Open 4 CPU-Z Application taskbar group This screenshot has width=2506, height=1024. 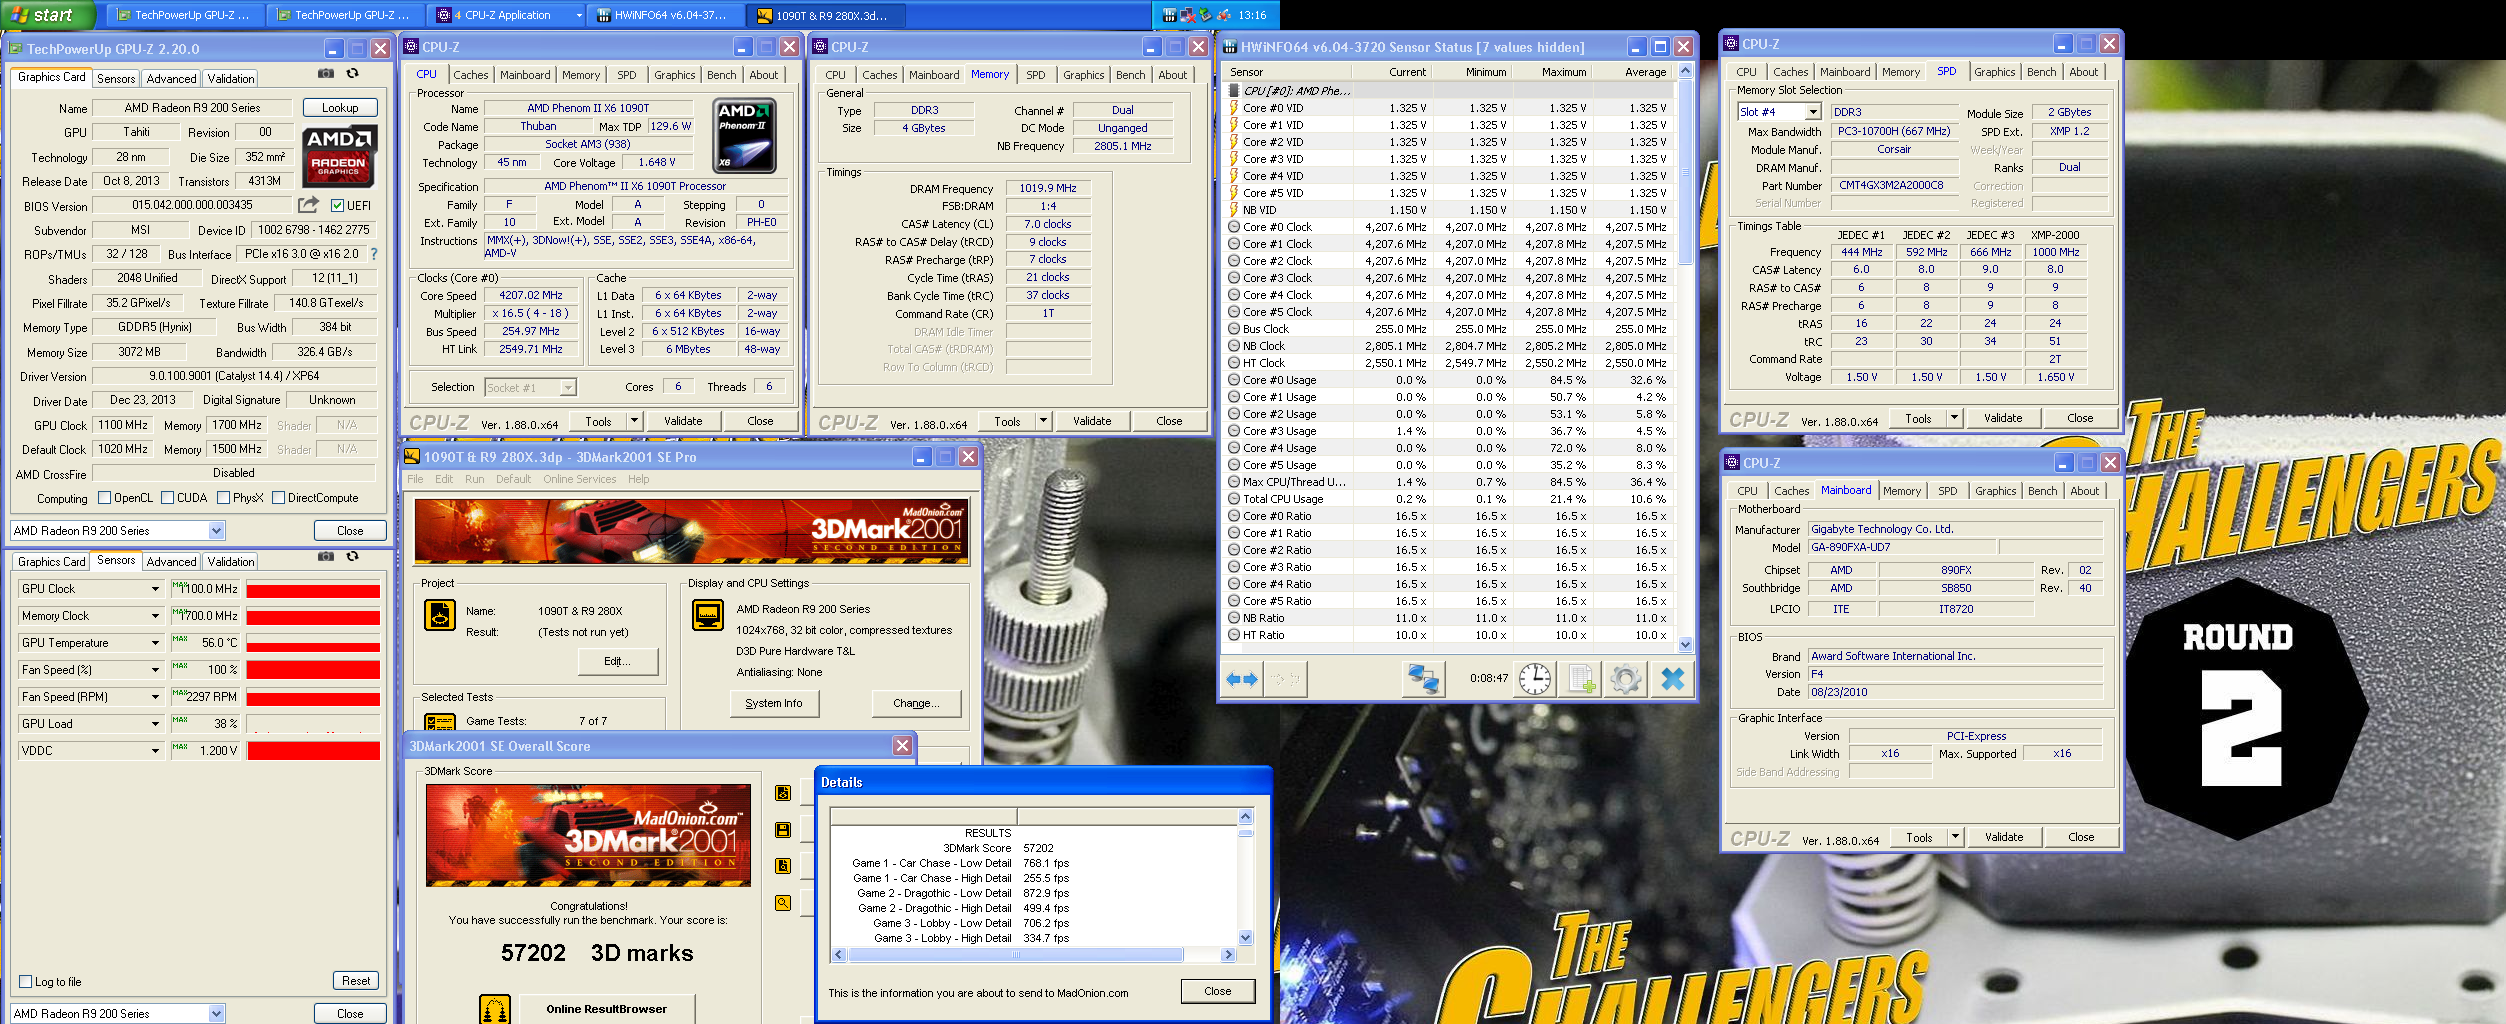click(508, 15)
